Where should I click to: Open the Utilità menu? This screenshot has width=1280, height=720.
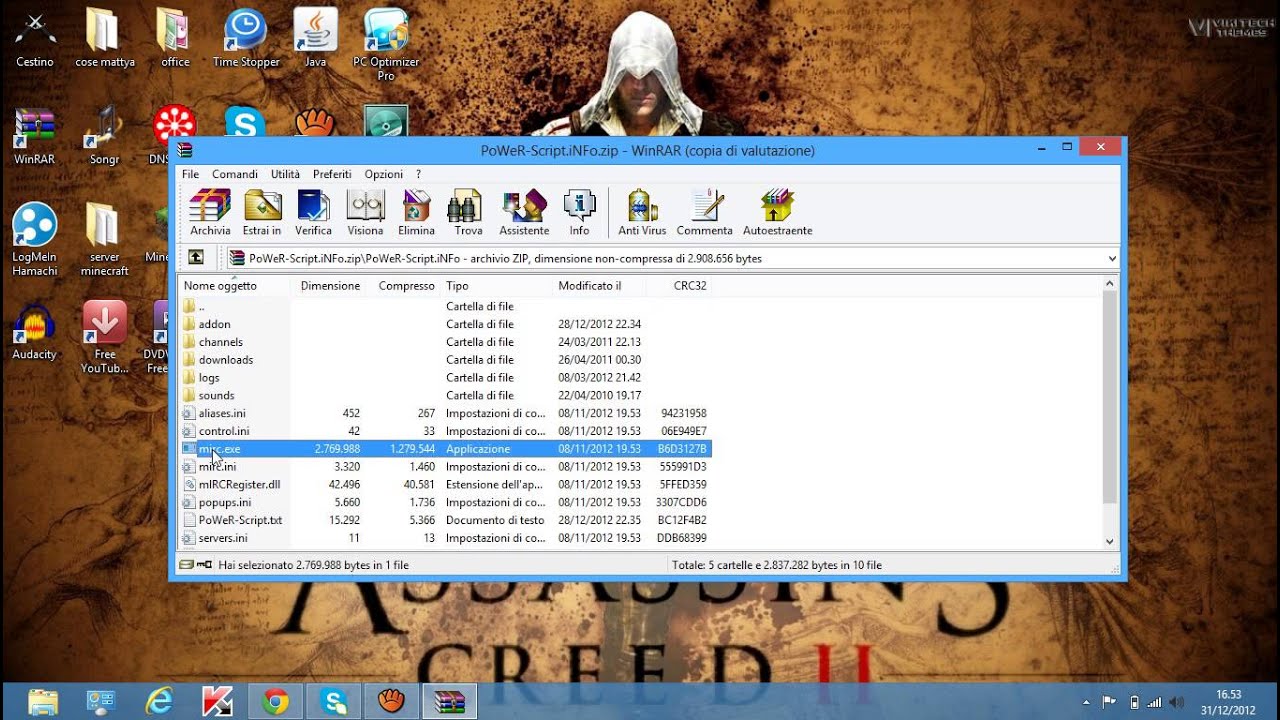click(x=285, y=174)
